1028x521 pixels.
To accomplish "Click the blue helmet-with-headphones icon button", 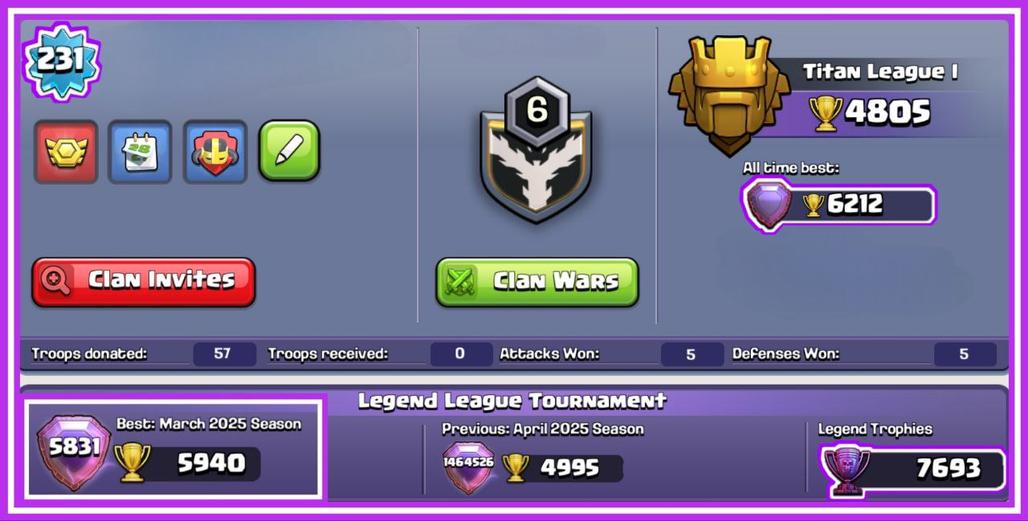I will point(215,151).
